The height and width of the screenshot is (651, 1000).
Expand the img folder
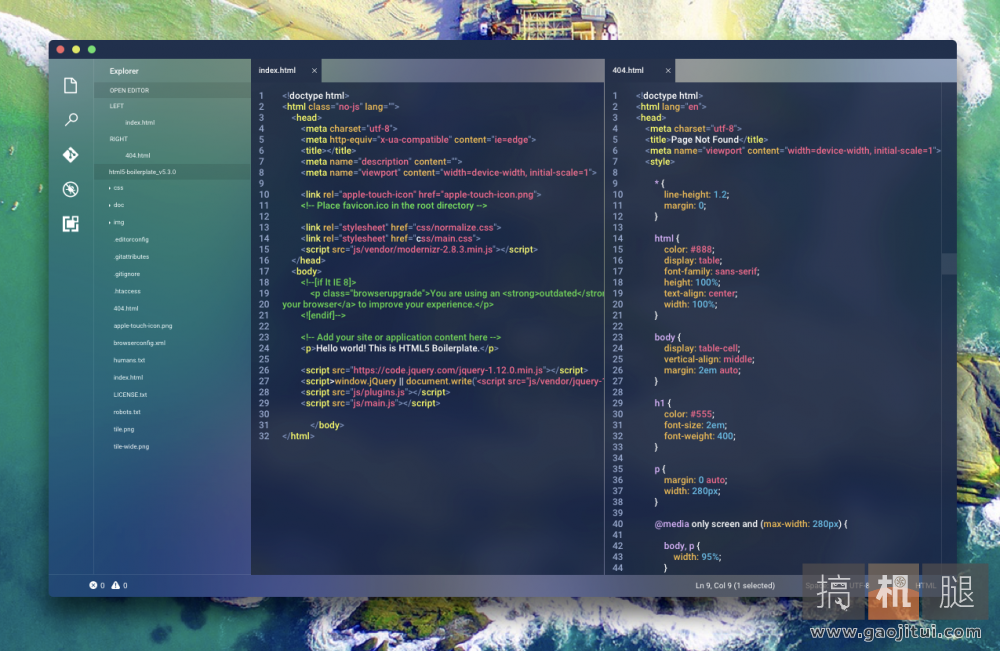tap(119, 223)
